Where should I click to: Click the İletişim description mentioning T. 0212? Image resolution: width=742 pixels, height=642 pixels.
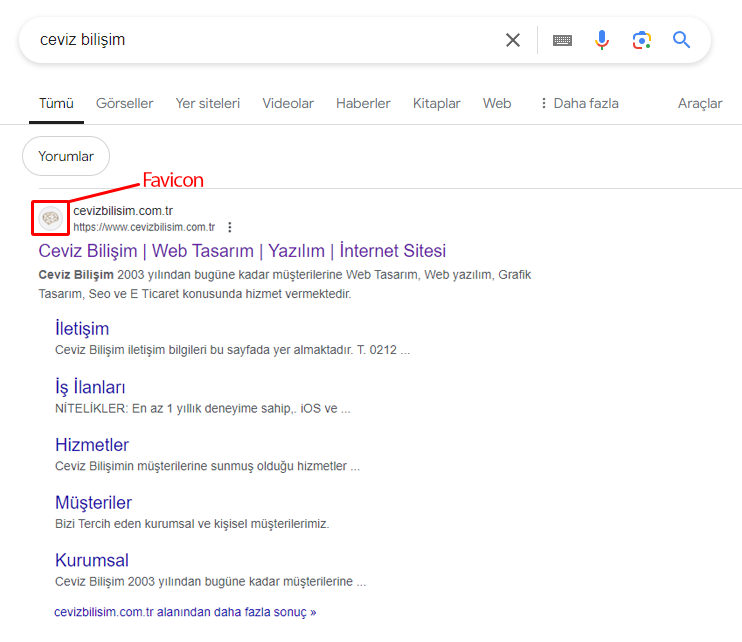[x=232, y=350]
